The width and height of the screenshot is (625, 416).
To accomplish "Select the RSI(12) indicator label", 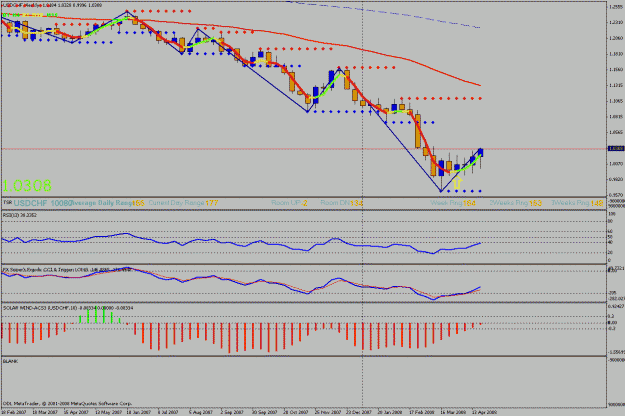I will click(20, 215).
